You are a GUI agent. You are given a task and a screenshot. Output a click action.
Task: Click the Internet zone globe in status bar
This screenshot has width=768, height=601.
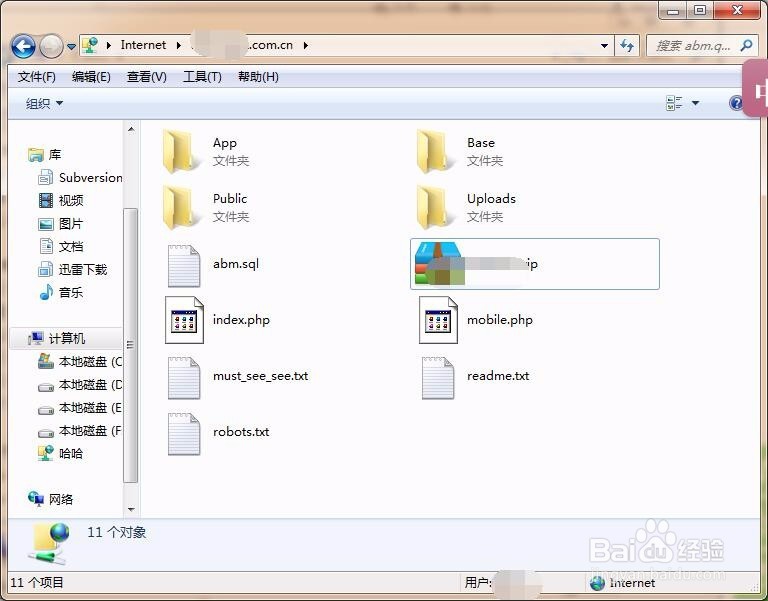point(597,583)
